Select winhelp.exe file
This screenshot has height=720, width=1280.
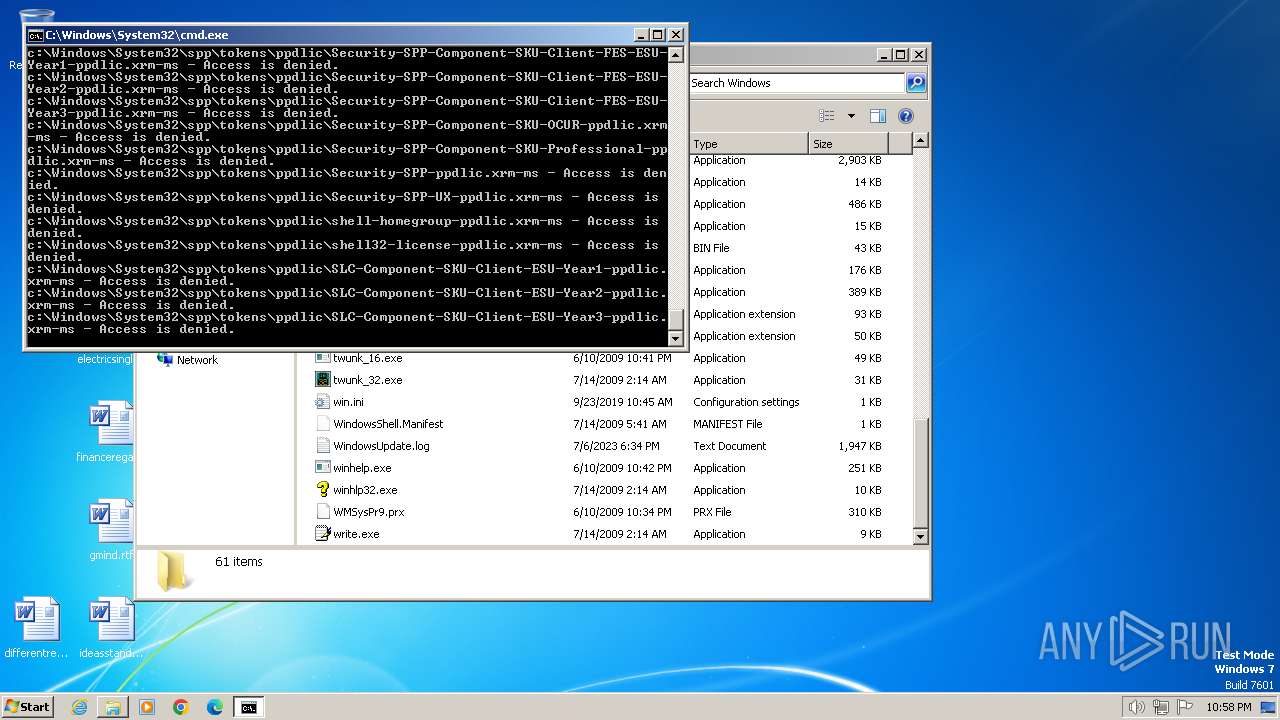[362, 468]
